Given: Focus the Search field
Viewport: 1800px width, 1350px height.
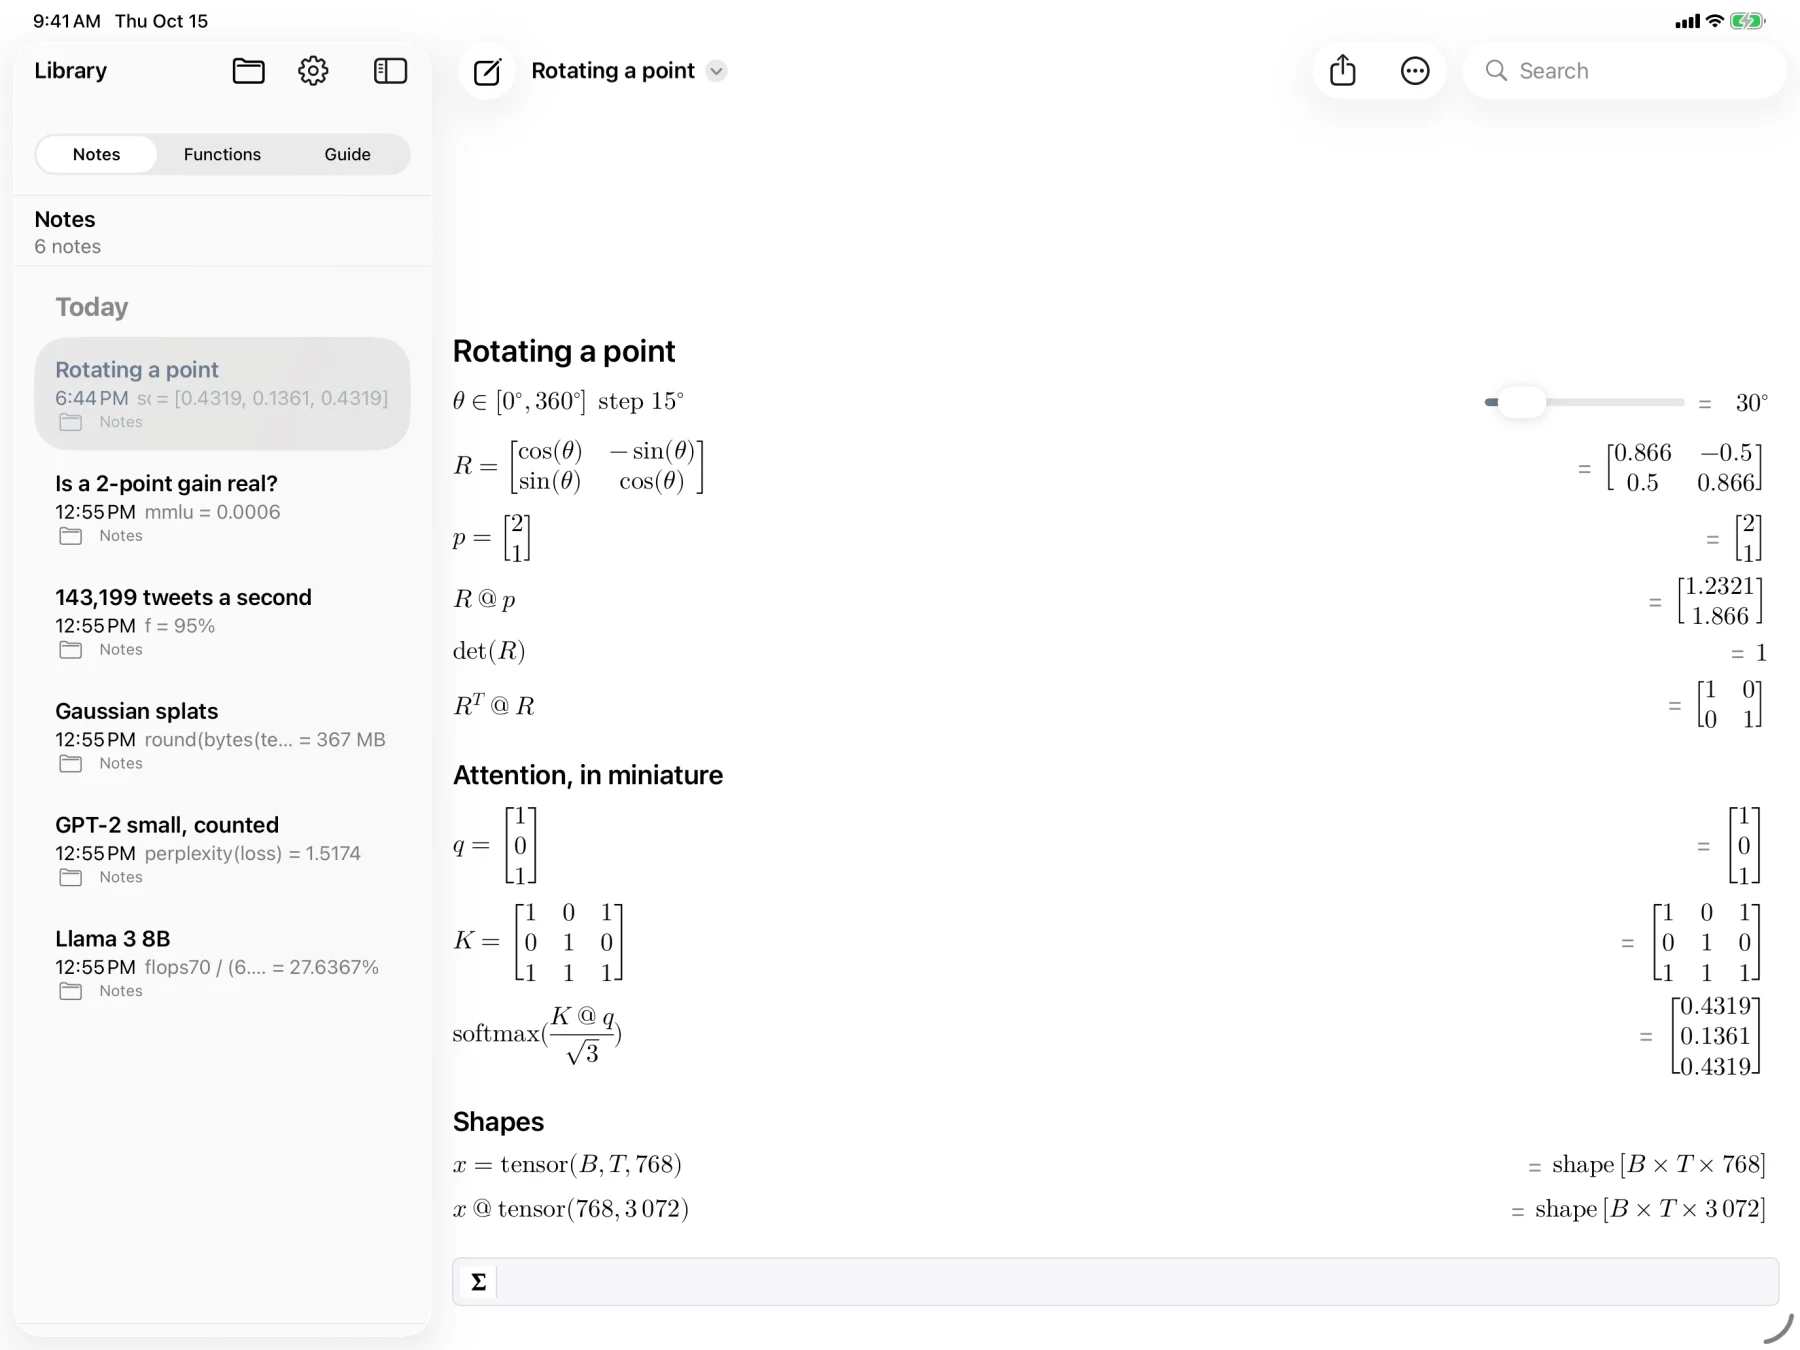Looking at the screenshot, I should [1625, 71].
